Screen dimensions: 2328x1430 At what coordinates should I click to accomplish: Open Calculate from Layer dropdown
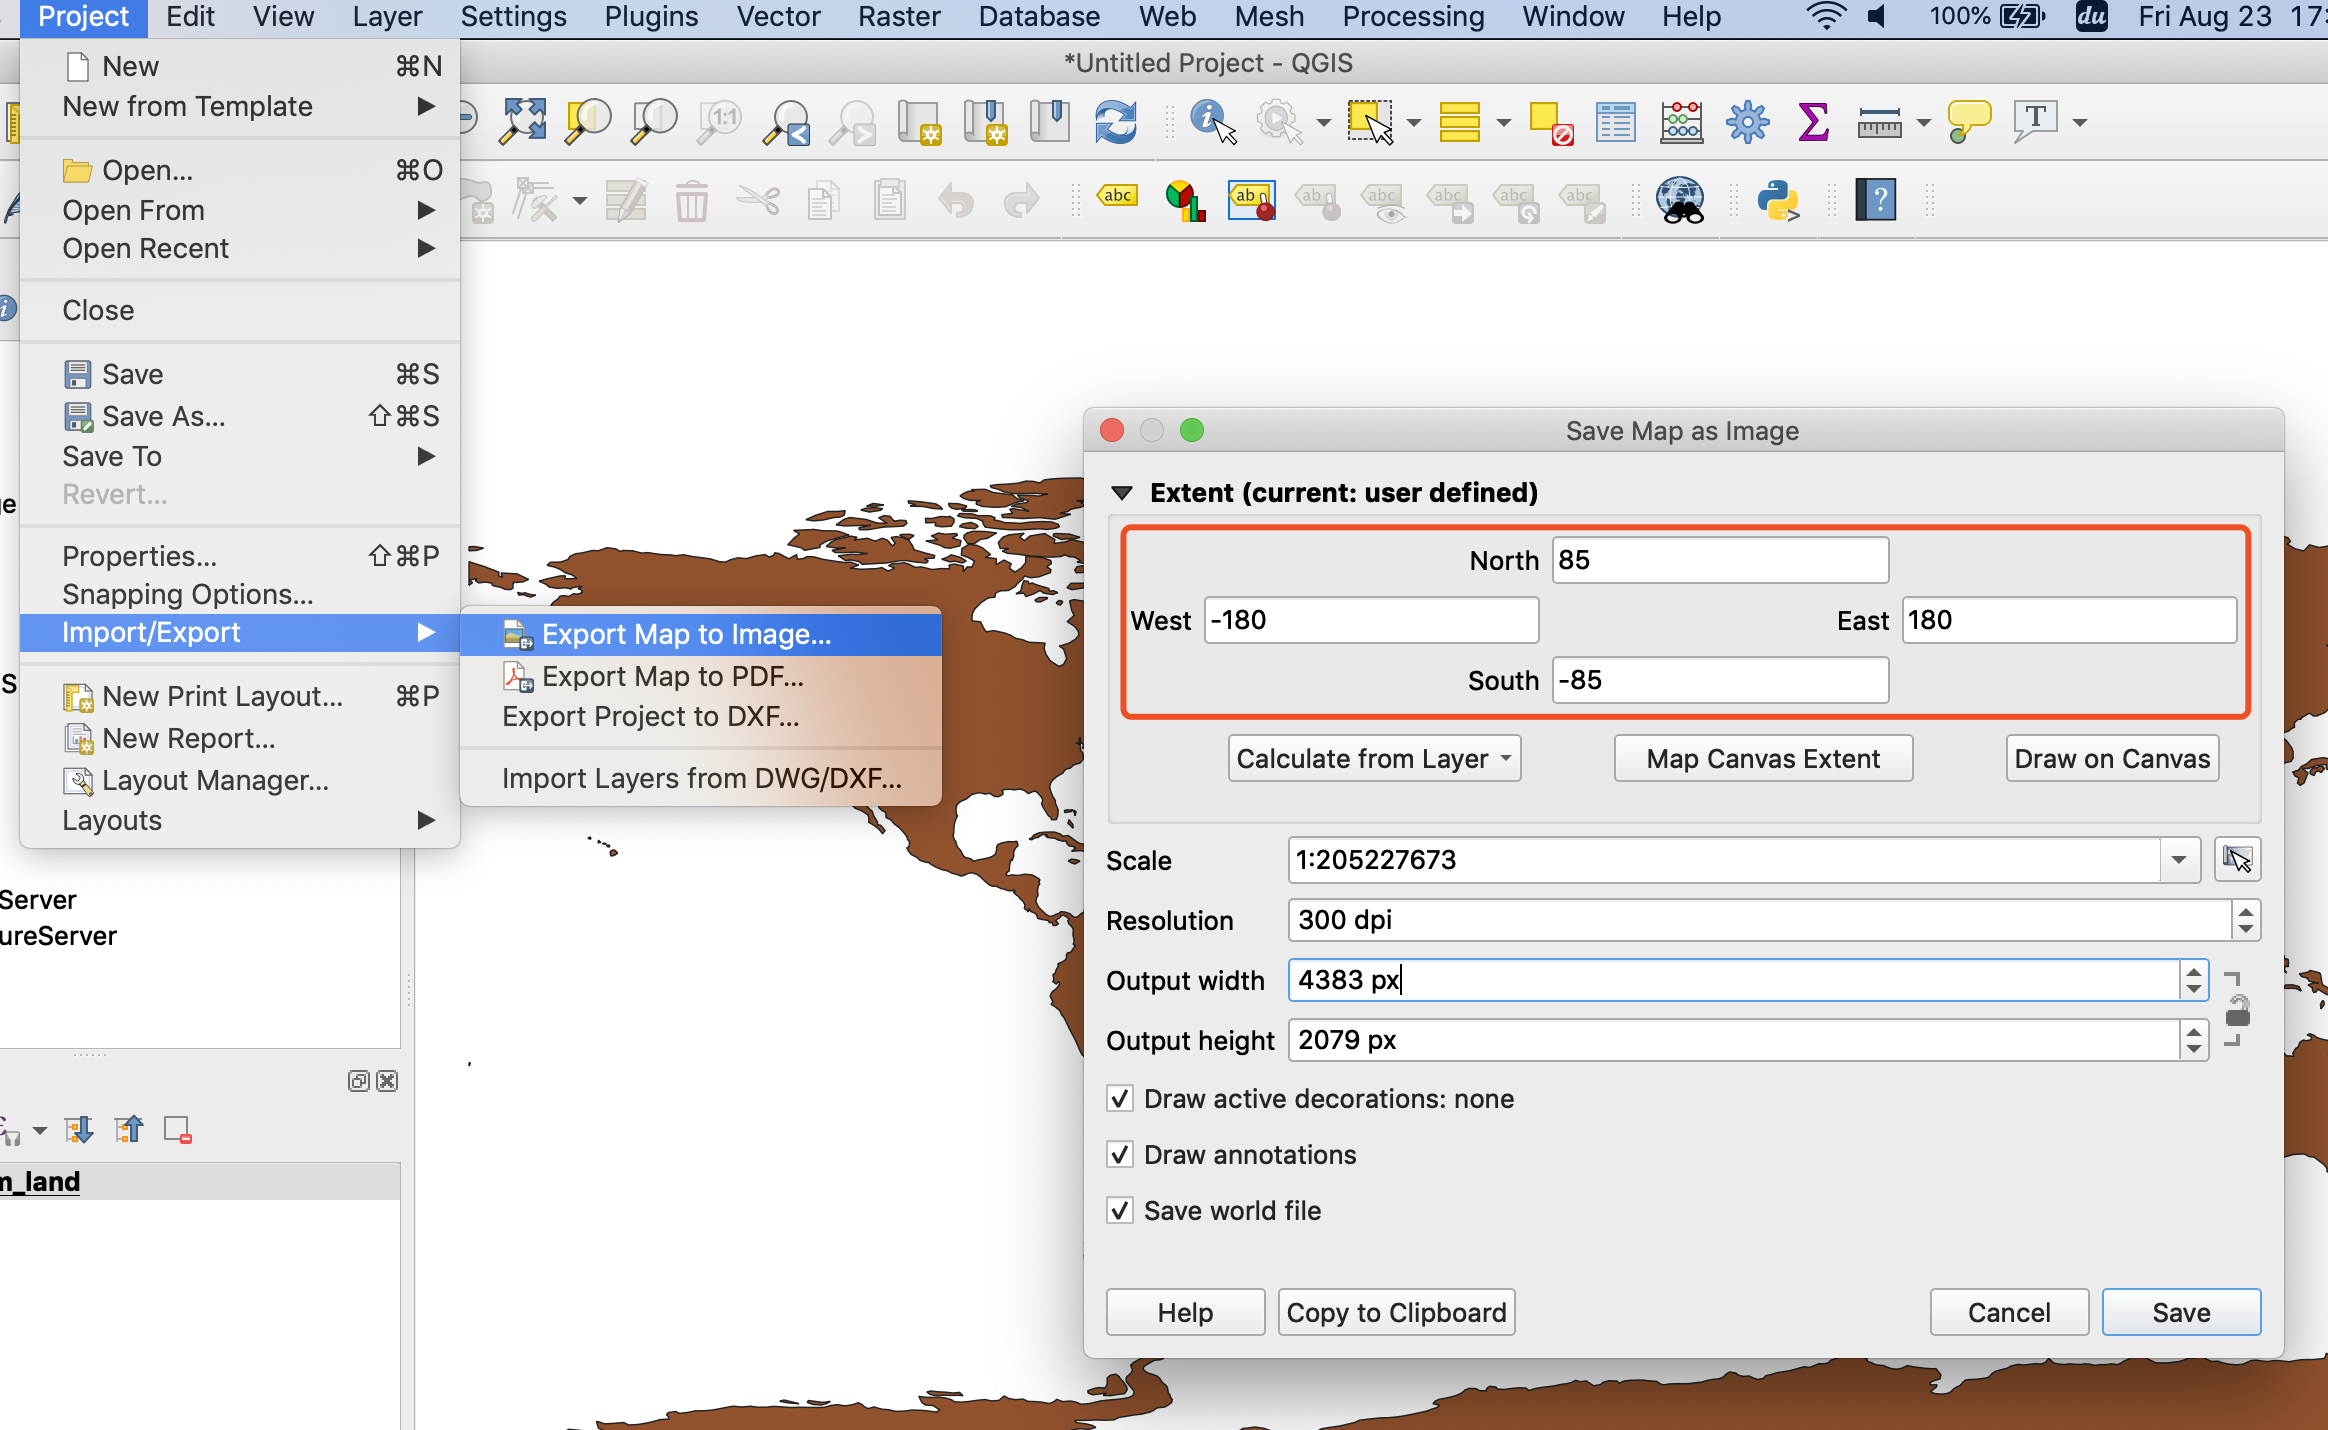1374,759
